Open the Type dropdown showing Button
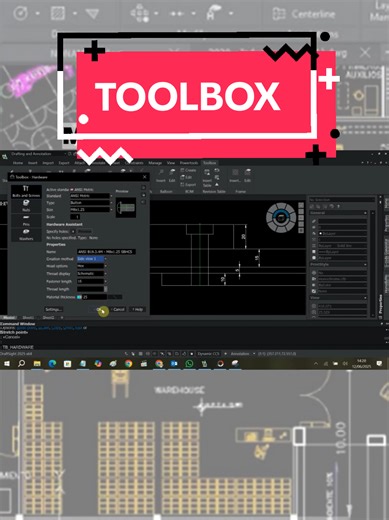389x520 pixels. coord(91,203)
